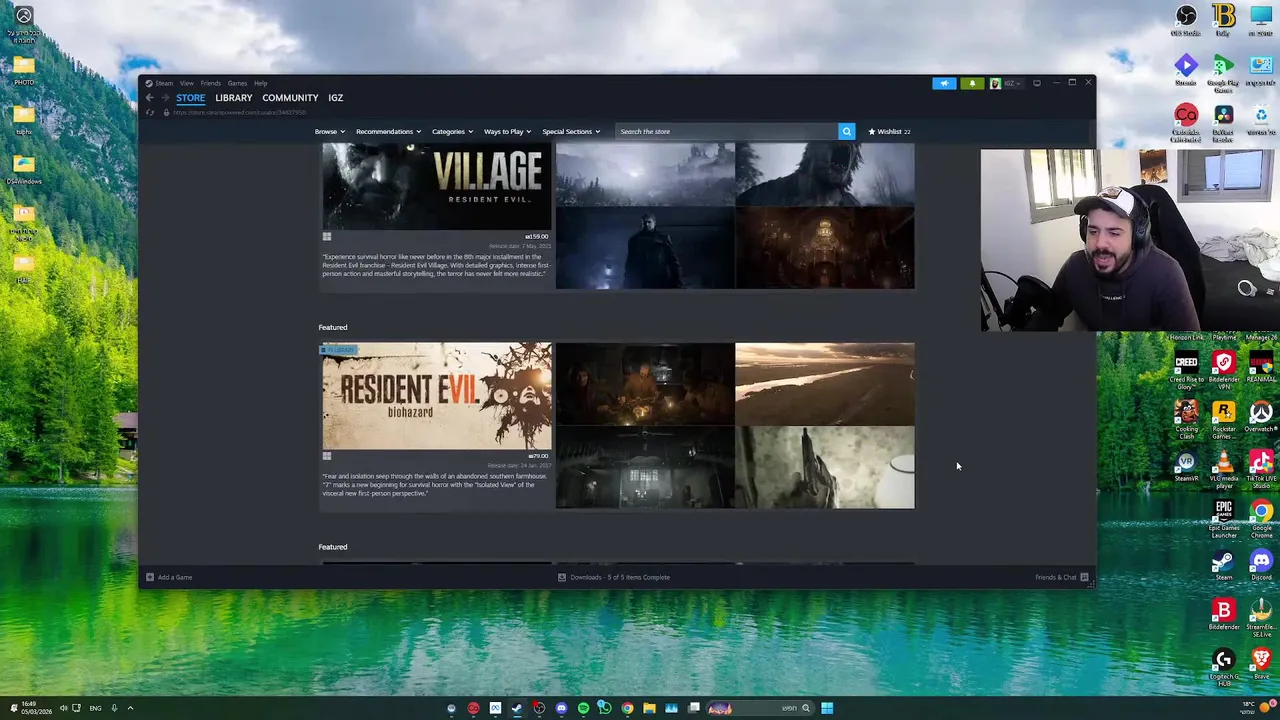Expand the Recommendations dropdown
1280x720 pixels.
point(388,132)
